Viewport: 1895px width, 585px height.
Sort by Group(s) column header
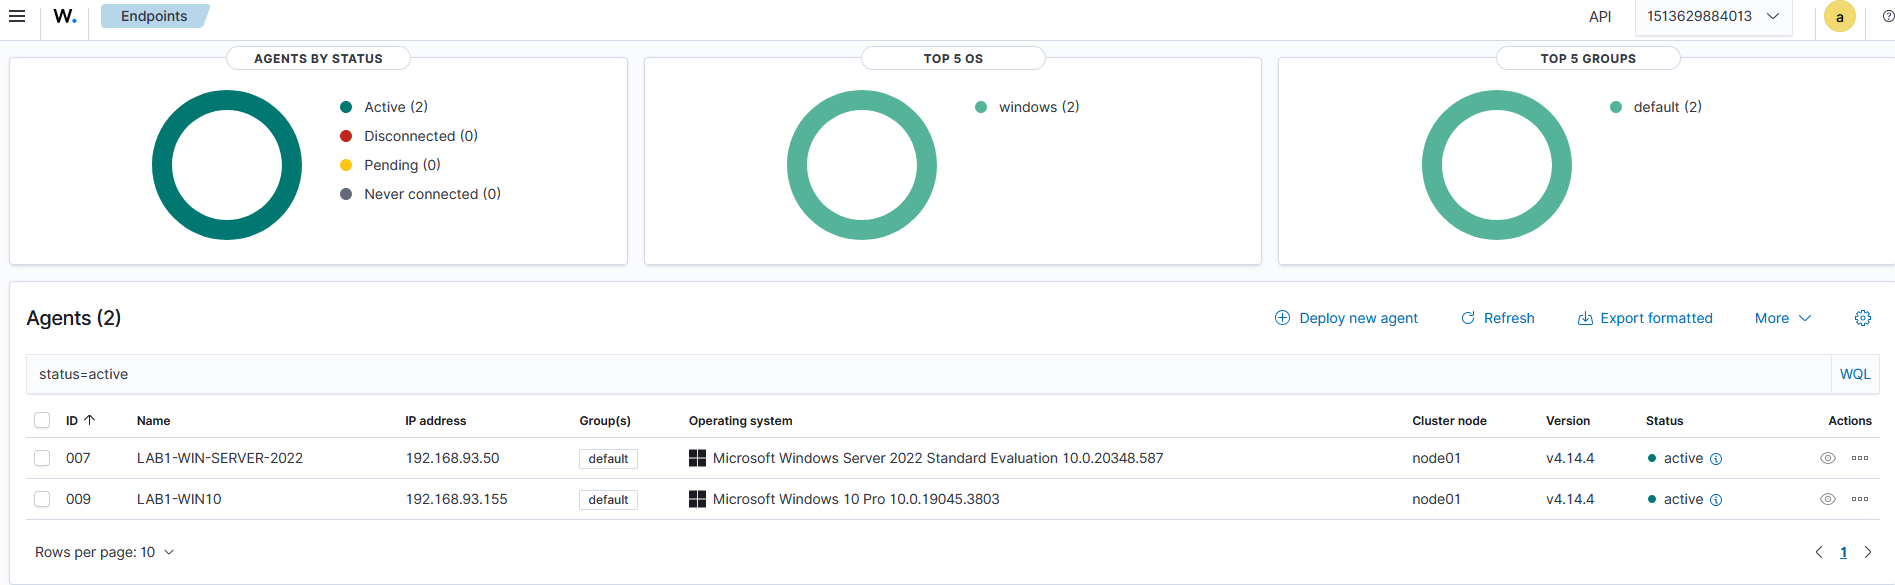(605, 421)
